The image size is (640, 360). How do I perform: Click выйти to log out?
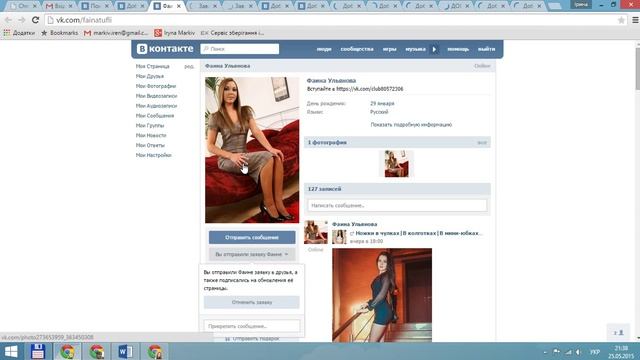487,49
